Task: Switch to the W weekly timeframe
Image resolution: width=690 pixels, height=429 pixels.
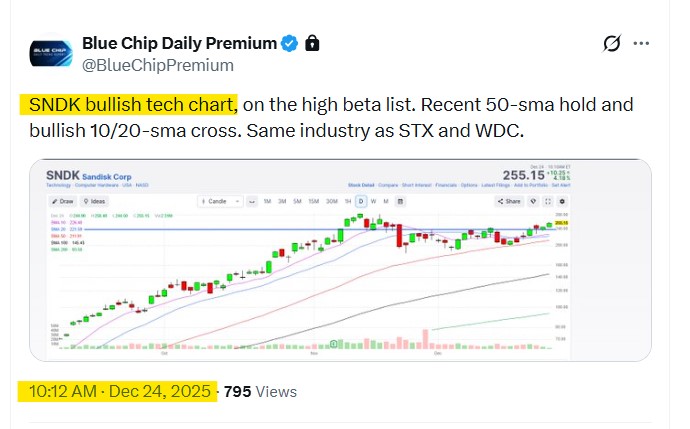Action: [x=372, y=201]
